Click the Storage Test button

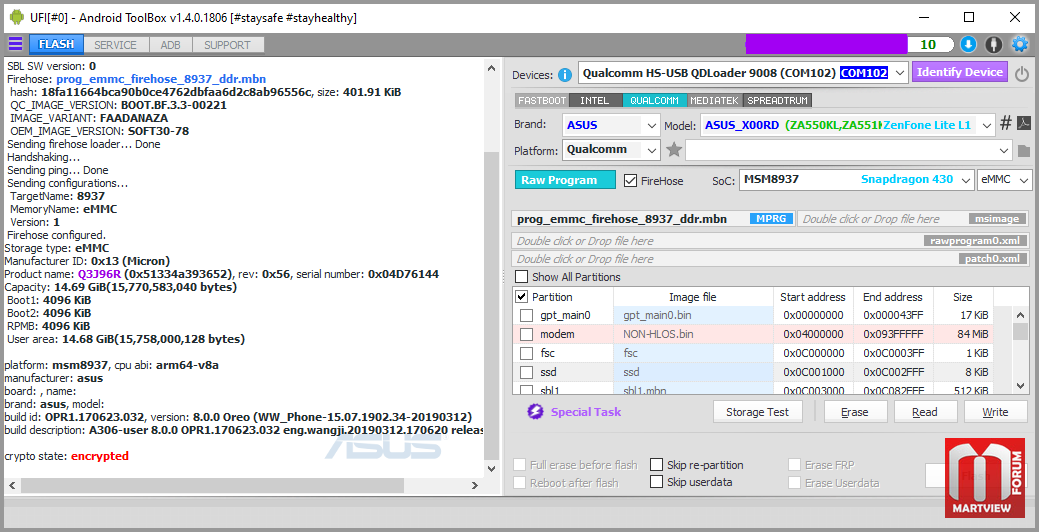point(757,412)
